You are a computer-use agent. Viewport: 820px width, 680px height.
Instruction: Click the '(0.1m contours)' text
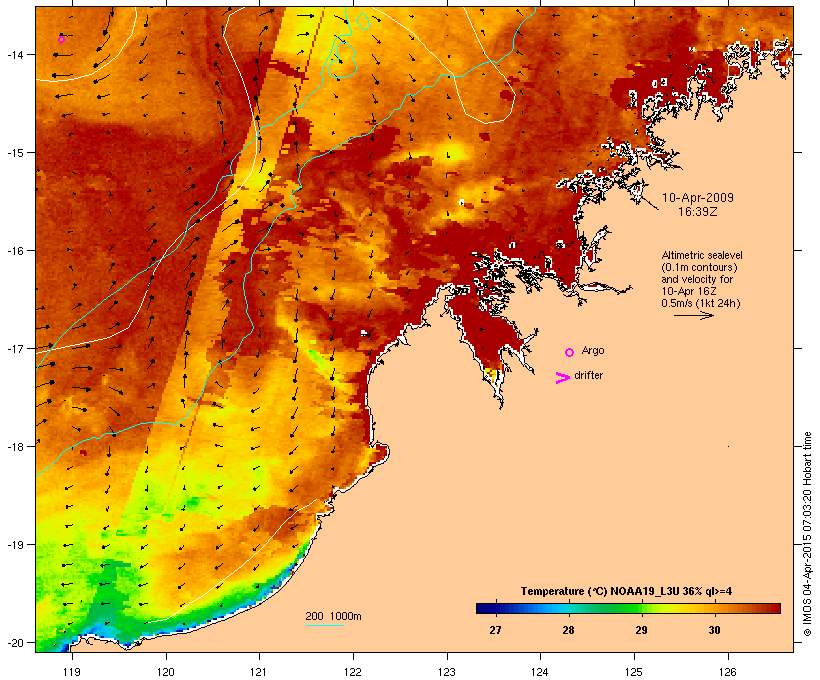point(699,267)
